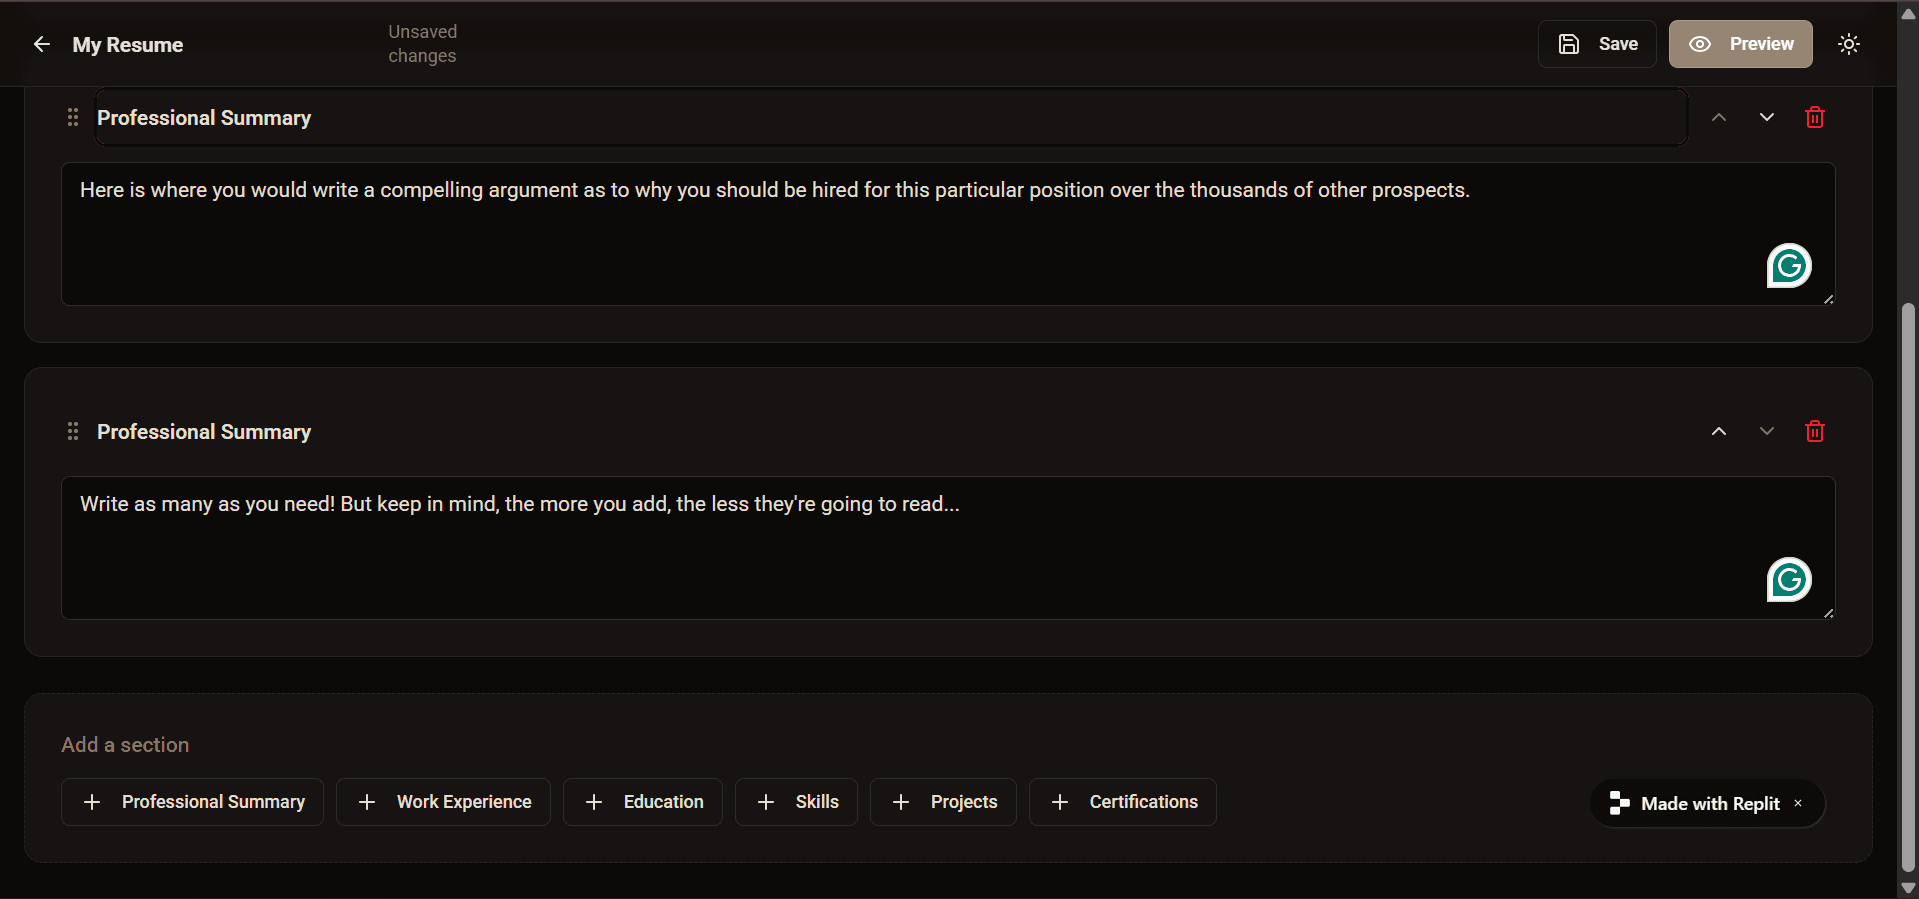Viewport: 1919px width, 899px height.
Task: Click the page vertical scrollbar thumb
Action: [x=1908, y=588]
